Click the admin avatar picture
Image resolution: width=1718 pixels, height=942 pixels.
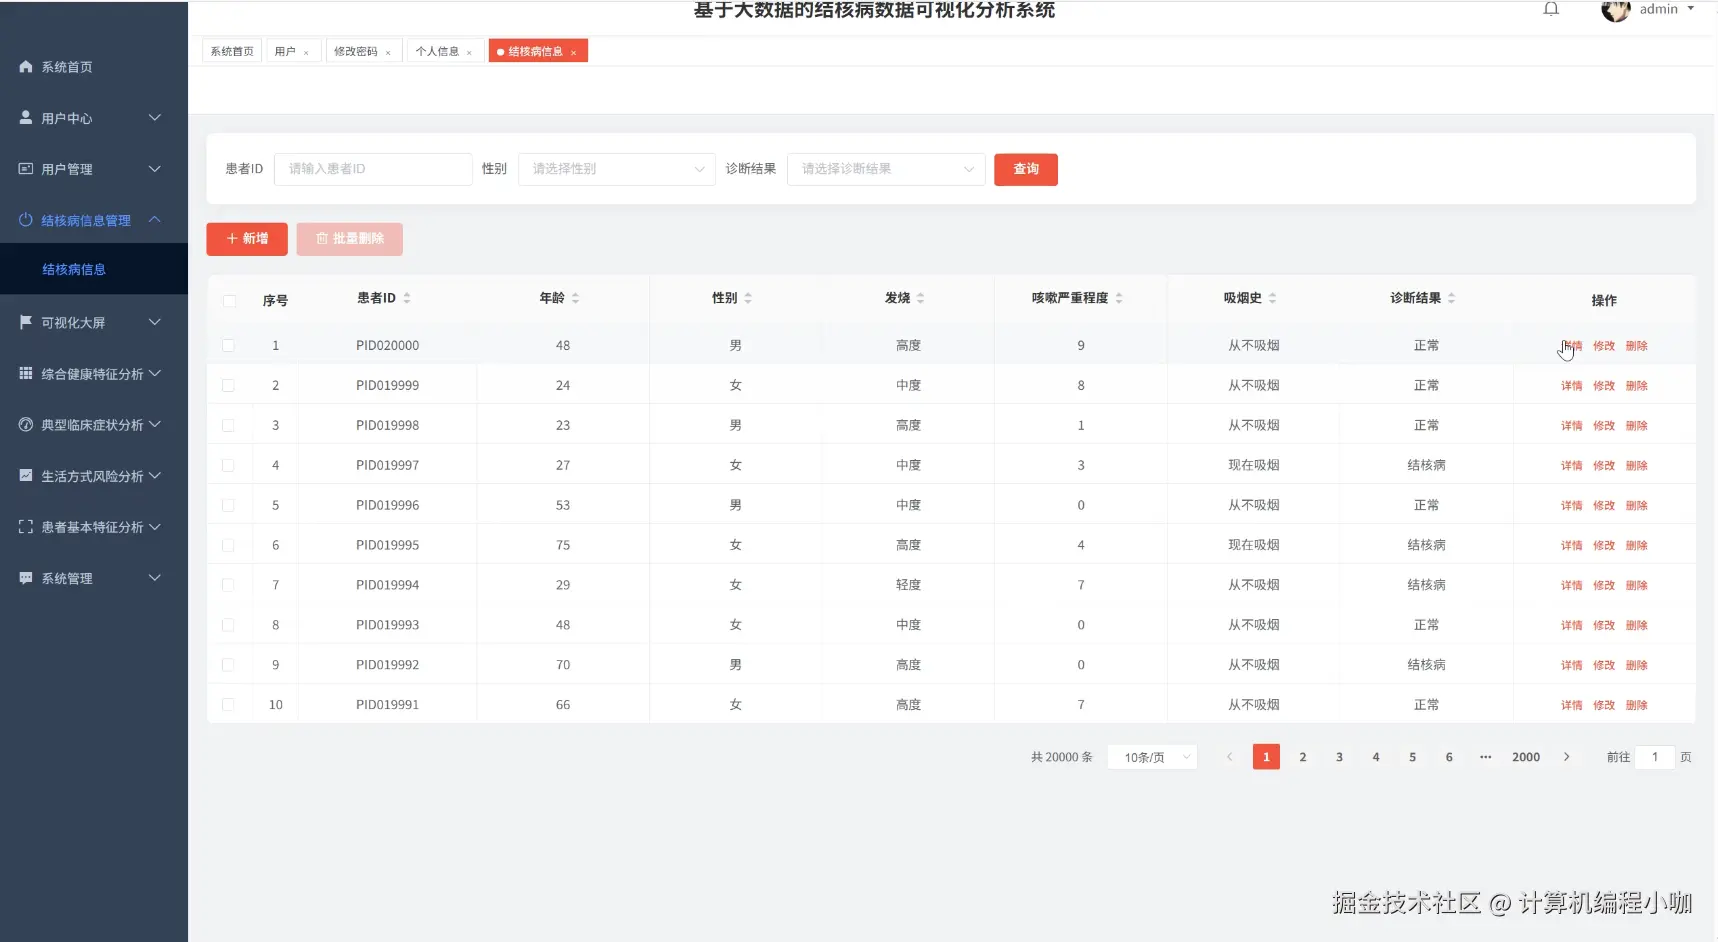(1615, 10)
